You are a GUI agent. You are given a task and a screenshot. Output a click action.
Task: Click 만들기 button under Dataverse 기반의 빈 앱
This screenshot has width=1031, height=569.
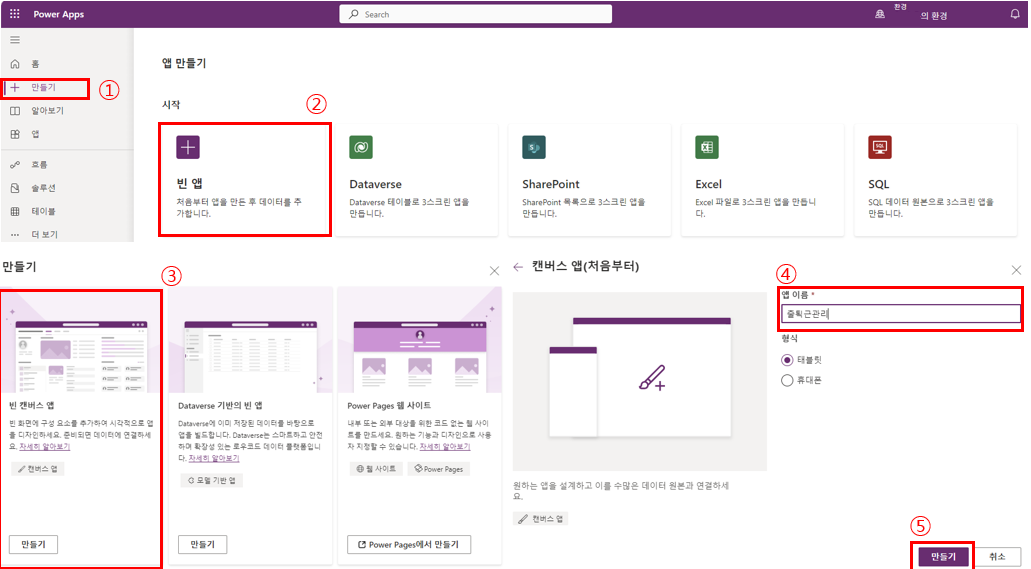(x=203, y=545)
